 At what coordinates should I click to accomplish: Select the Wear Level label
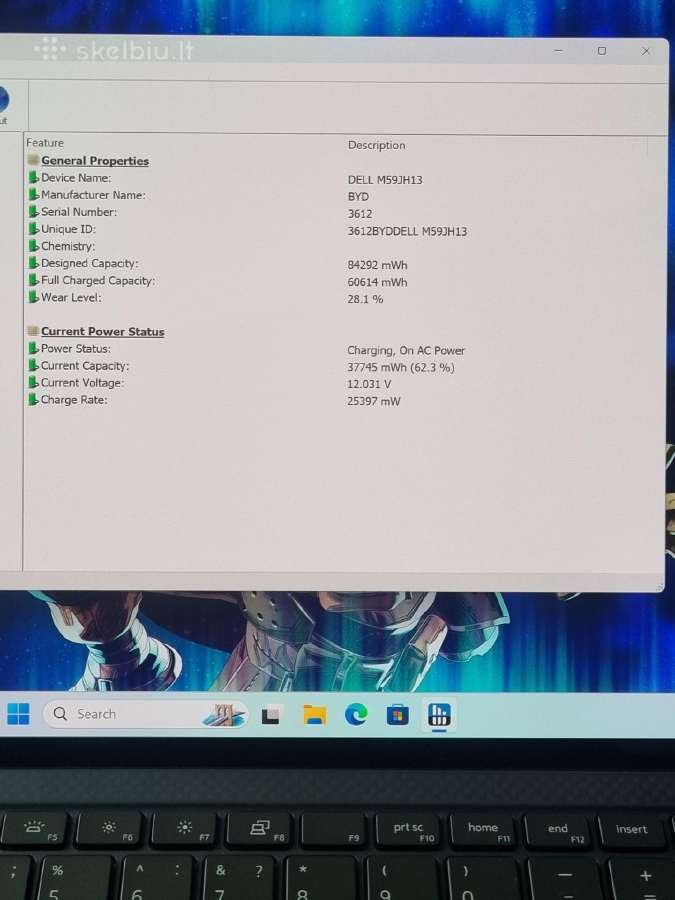(x=71, y=297)
